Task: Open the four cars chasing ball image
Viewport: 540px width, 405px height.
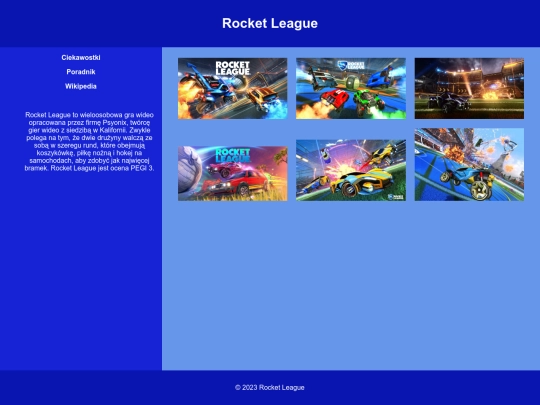Action: tap(351, 89)
